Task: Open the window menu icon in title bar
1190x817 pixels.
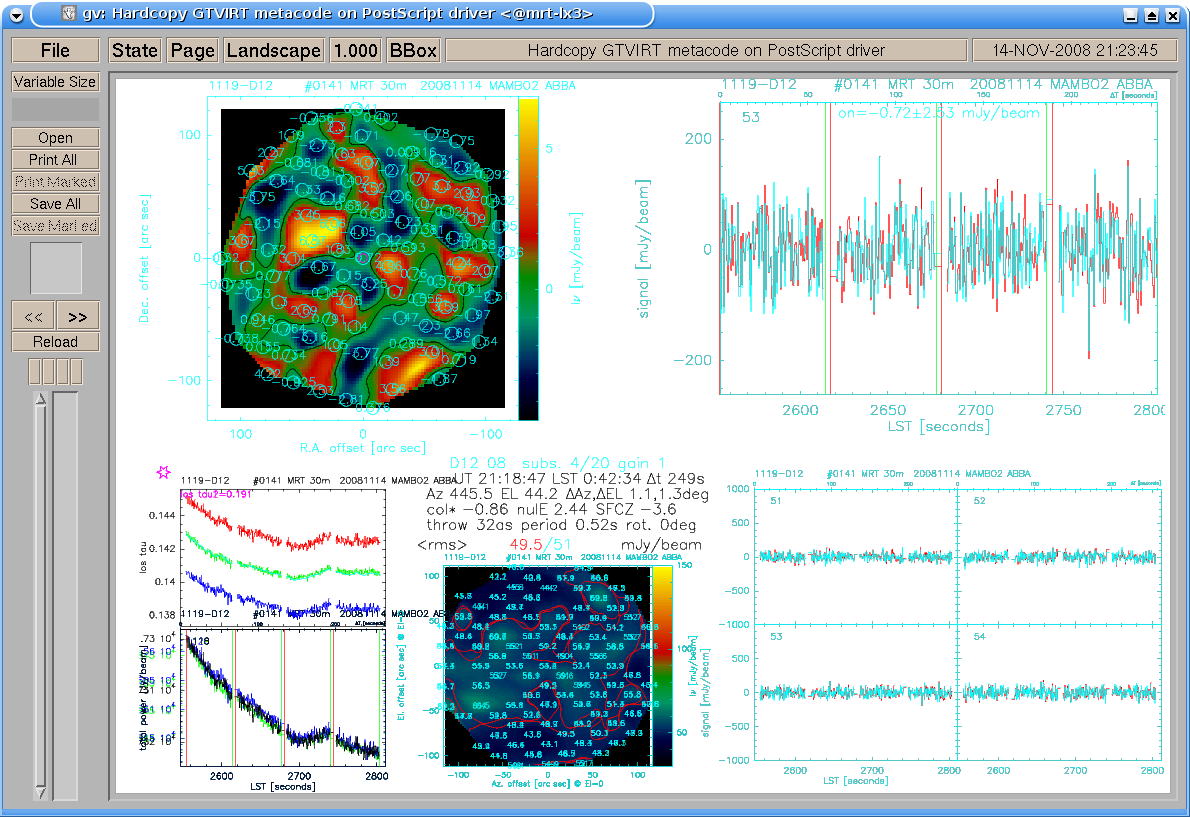Action: tap(16, 14)
